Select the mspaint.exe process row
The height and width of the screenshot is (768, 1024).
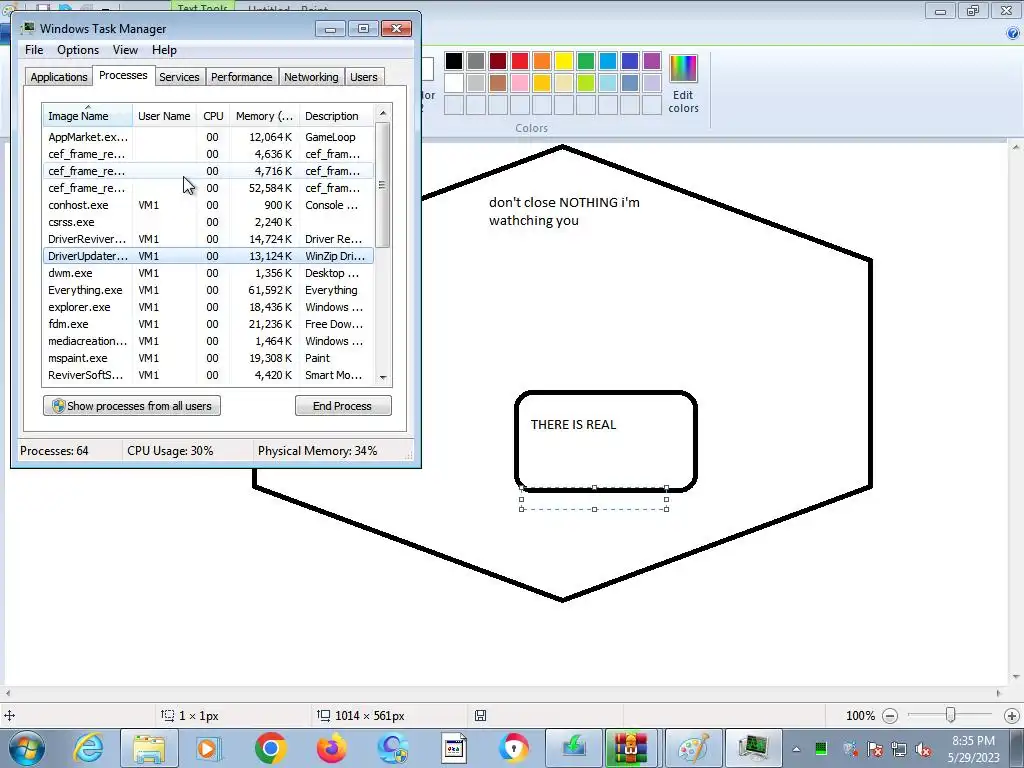coord(208,358)
